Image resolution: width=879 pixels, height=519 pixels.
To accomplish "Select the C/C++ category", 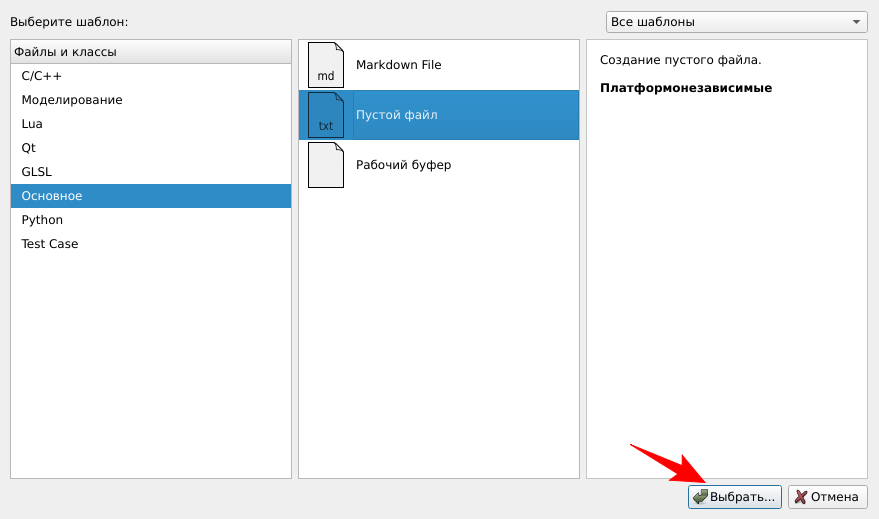I will tap(42, 76).
